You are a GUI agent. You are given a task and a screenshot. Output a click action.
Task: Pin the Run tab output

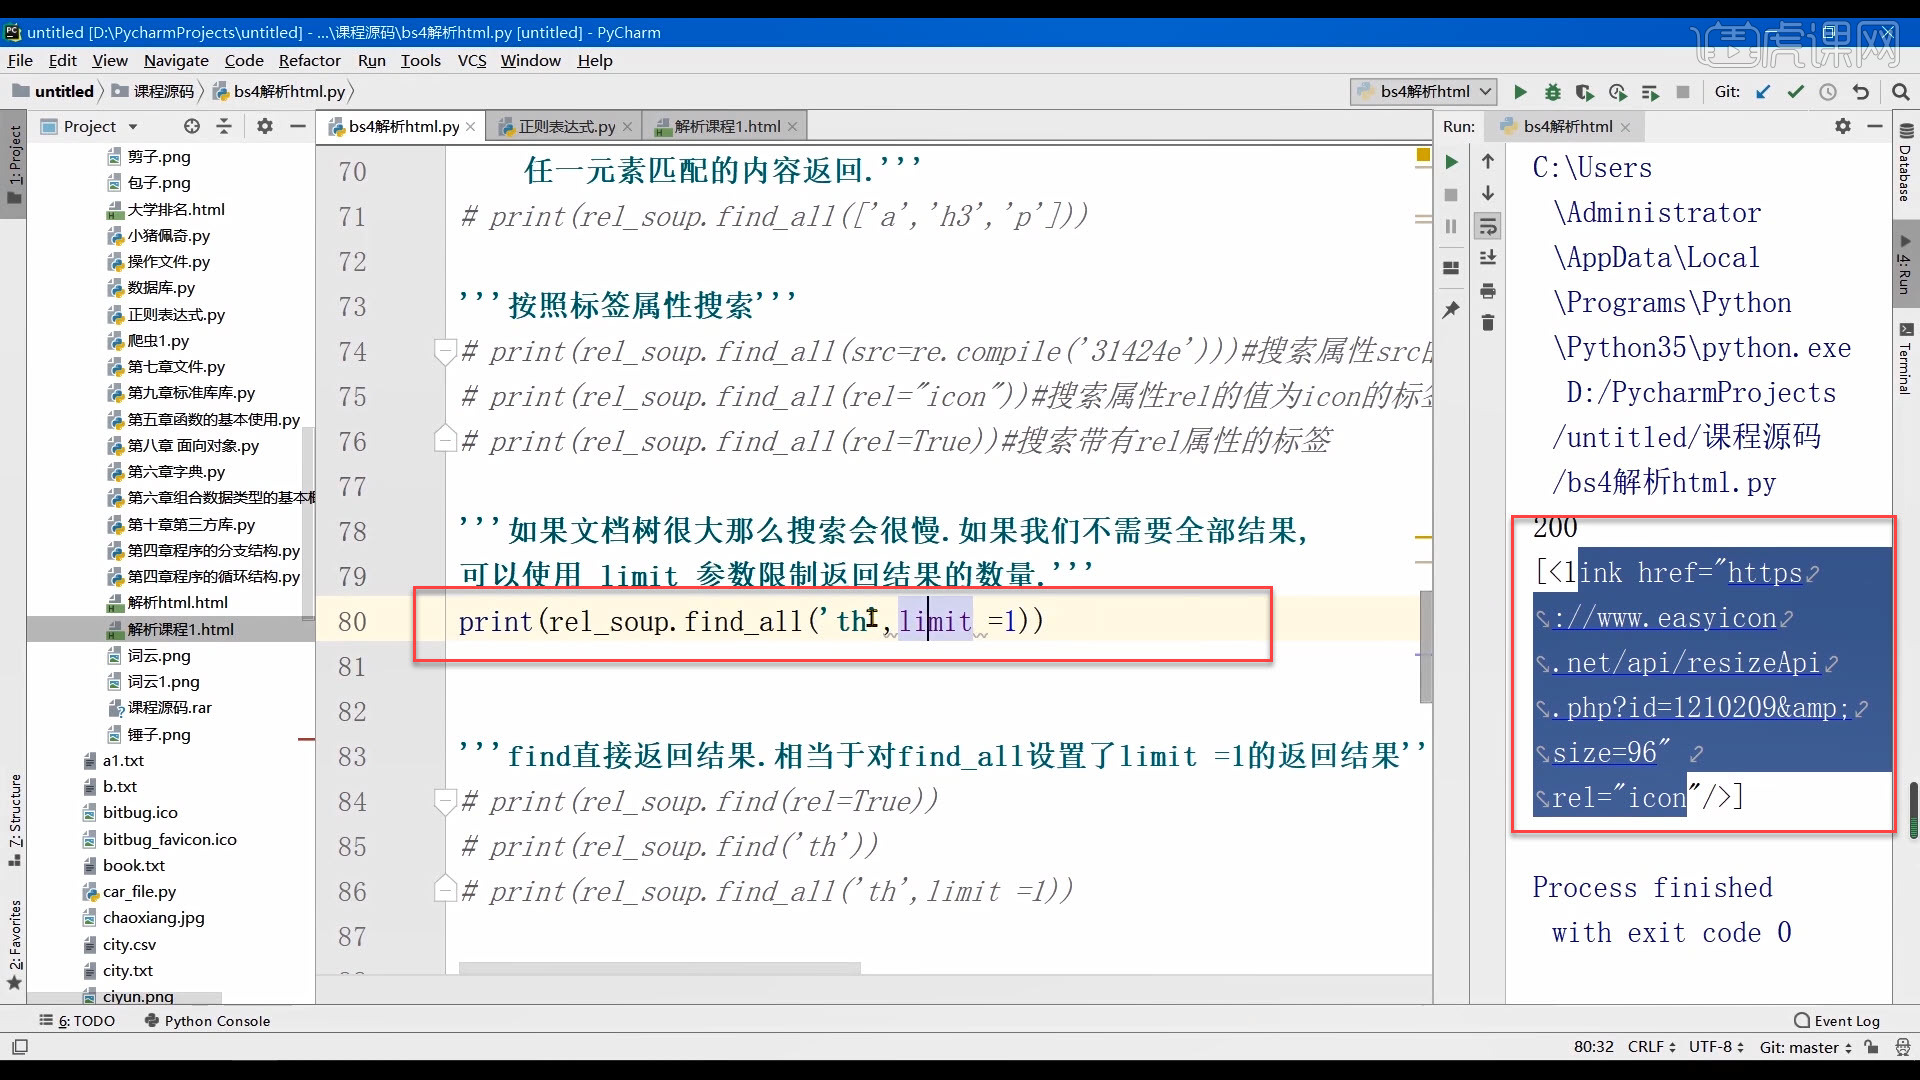point(1452,310)
